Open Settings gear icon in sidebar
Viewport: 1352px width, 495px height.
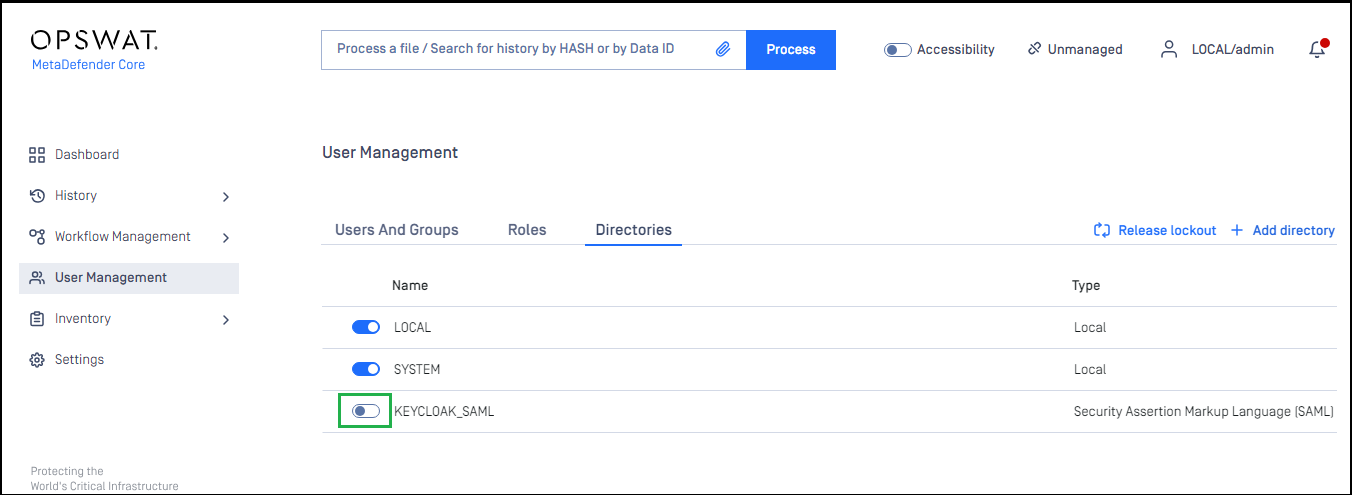point(37,360)
